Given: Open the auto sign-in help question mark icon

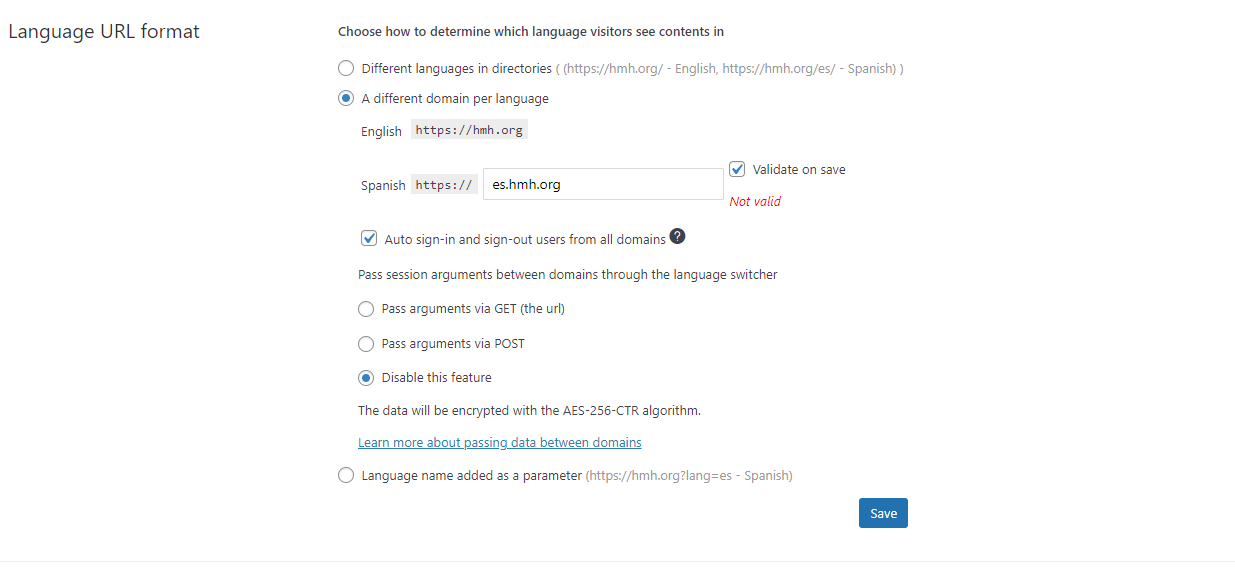Looking at the screenshot, I should point(678,237).
